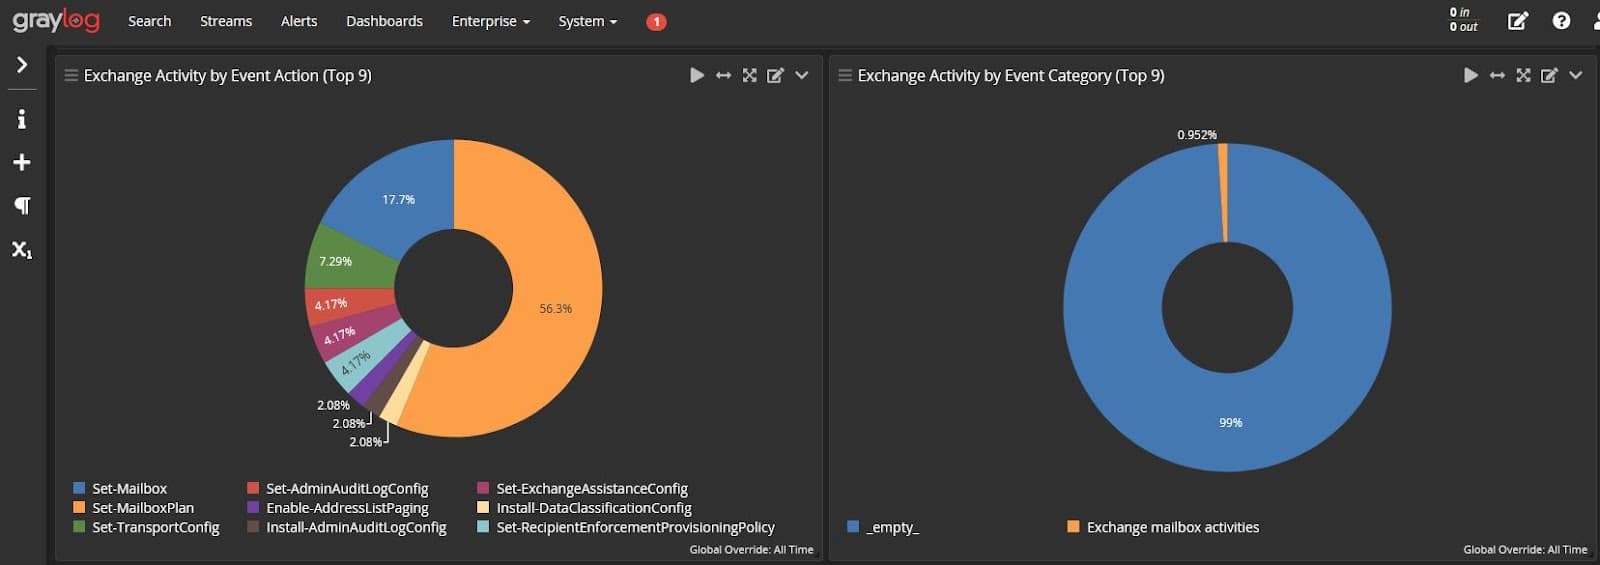Image resolution: width=1600 pixels, height=565 pixels.
Task: Click the info icon in left sidebar
Action: coord(21,119)
